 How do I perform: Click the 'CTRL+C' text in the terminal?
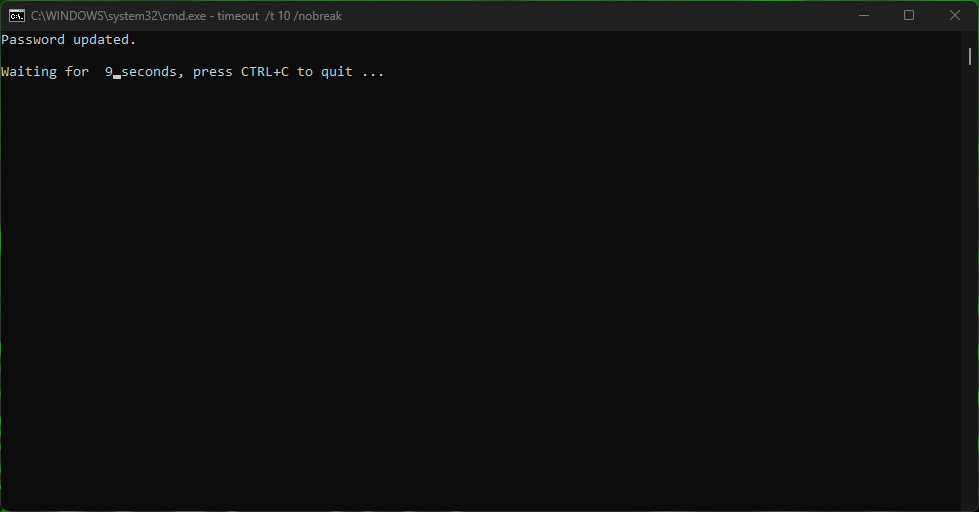[x=265, y=72]
